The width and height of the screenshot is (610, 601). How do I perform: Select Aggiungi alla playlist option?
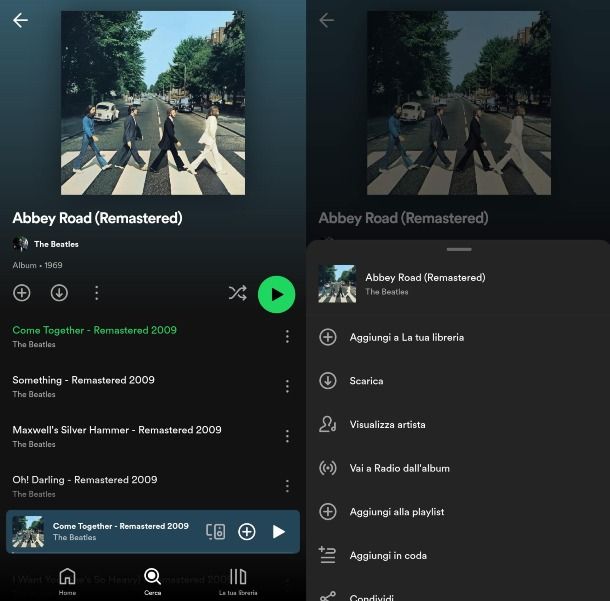coord(458,512)
